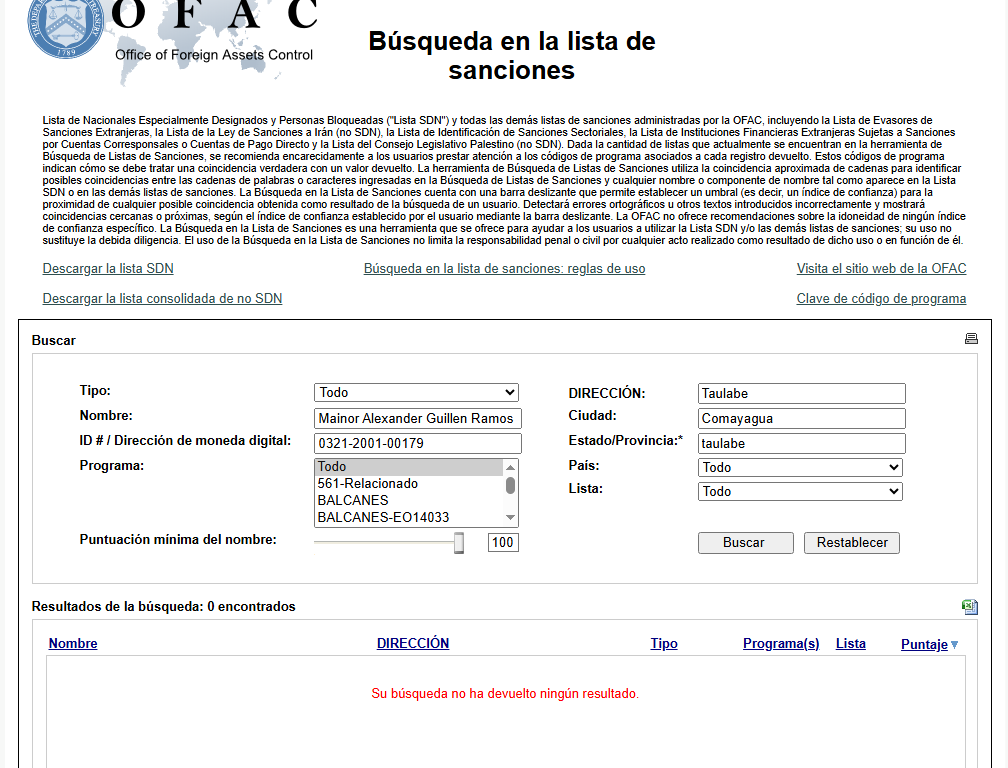Click into the Ciudad input field

801,419
